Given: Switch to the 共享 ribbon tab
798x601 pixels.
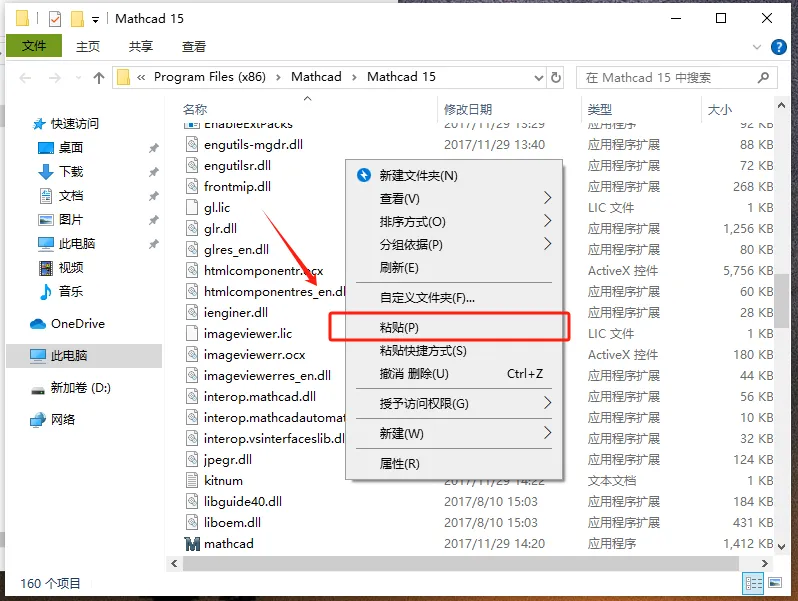Looking at the screenshot, I should tap(140, 46).
